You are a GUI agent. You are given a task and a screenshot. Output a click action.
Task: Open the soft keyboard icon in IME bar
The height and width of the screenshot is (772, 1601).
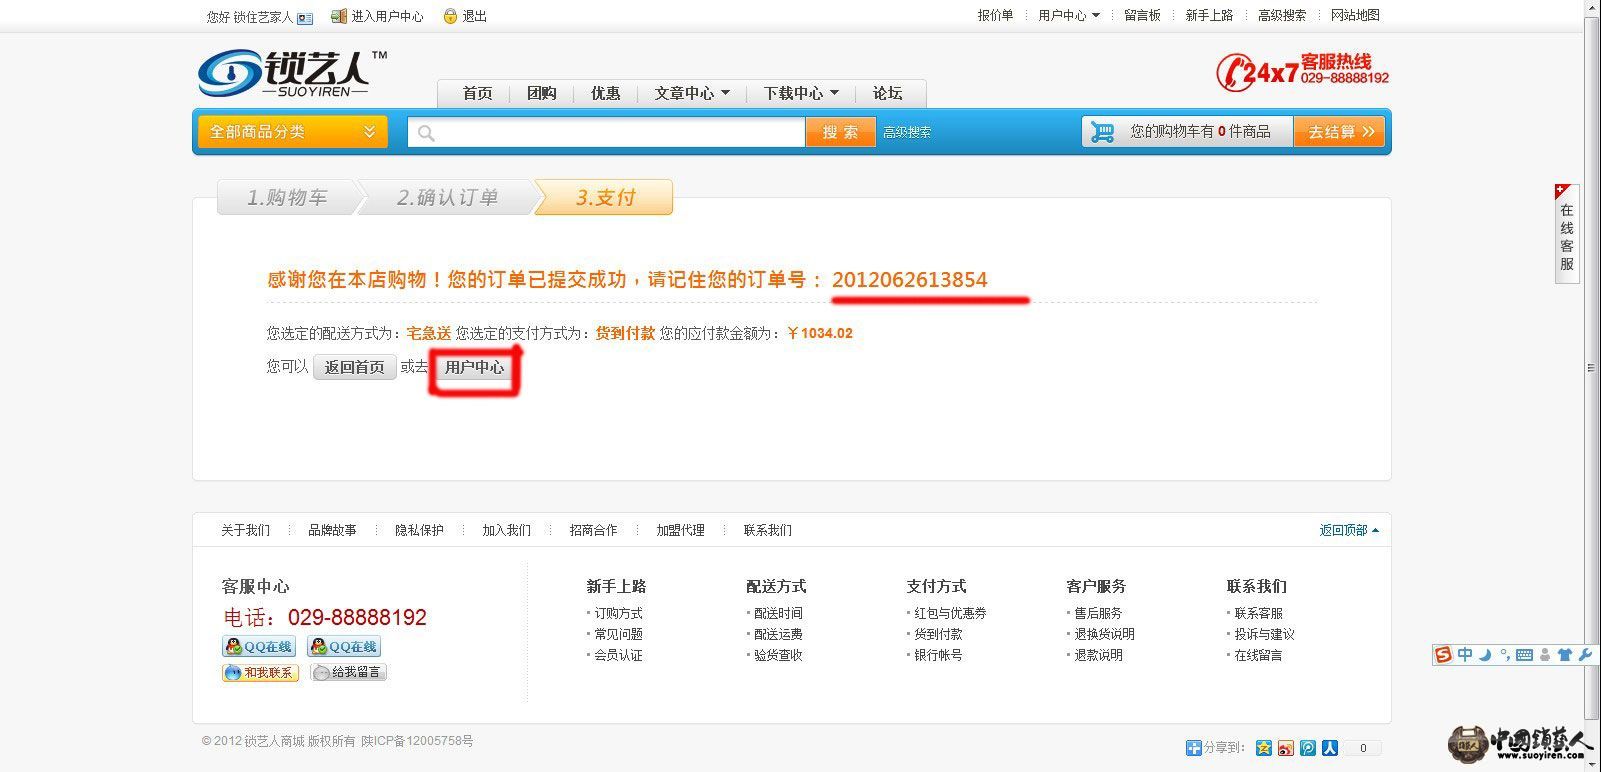point(1524,655)
